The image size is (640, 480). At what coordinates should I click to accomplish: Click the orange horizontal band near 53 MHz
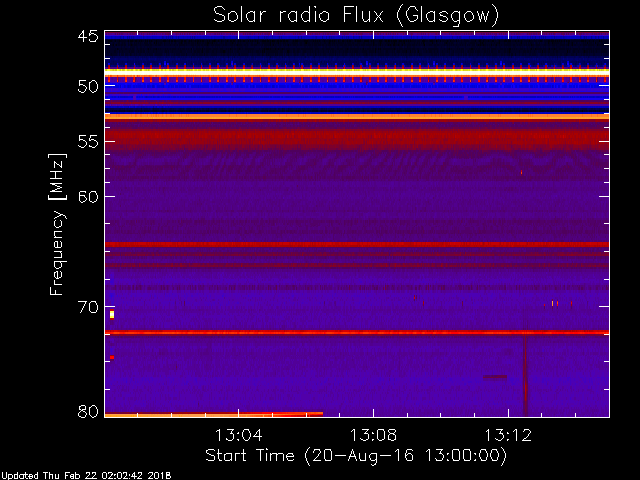[357, 117]
